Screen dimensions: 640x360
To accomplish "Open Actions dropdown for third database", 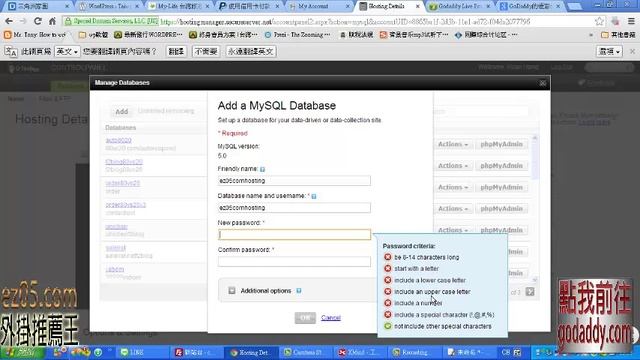I will pyautogui.click(x=453, y=187).
